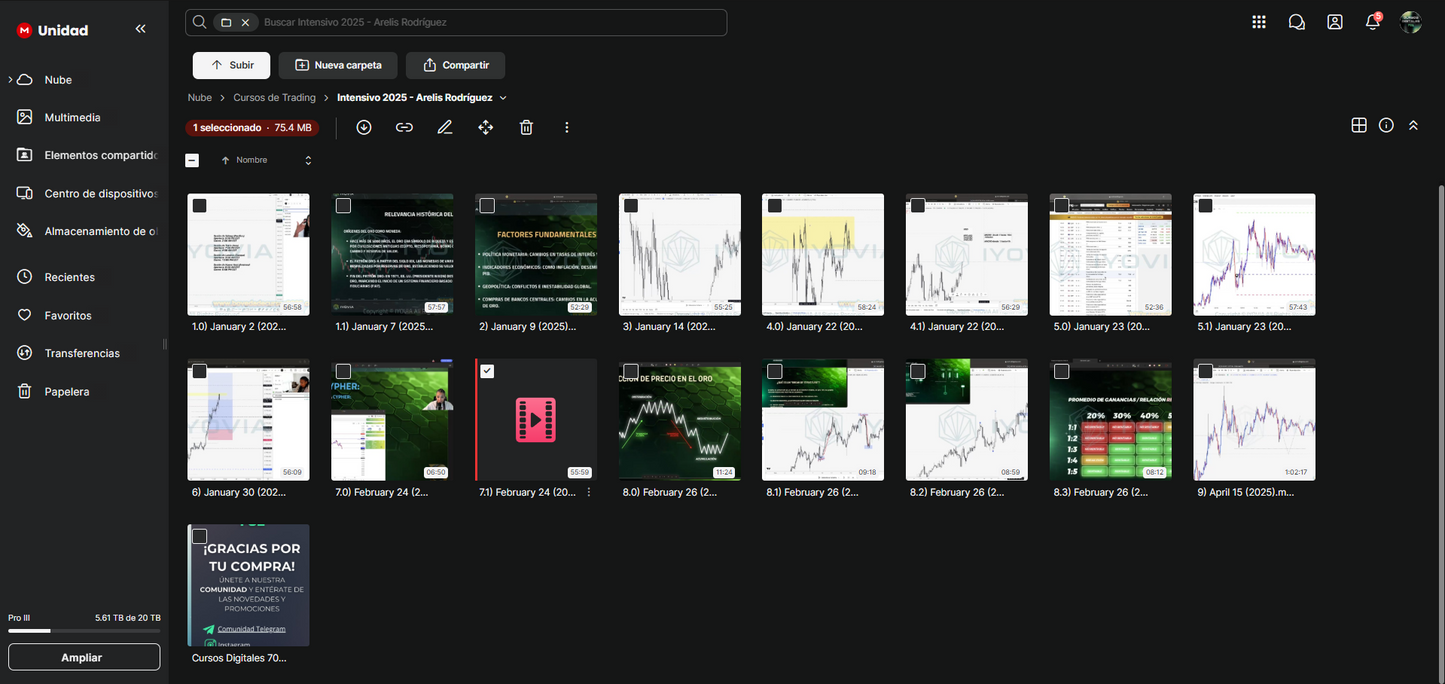Open the notifications bell
This screenshot has height=684, width=1445.
[x=1373, y=22]
